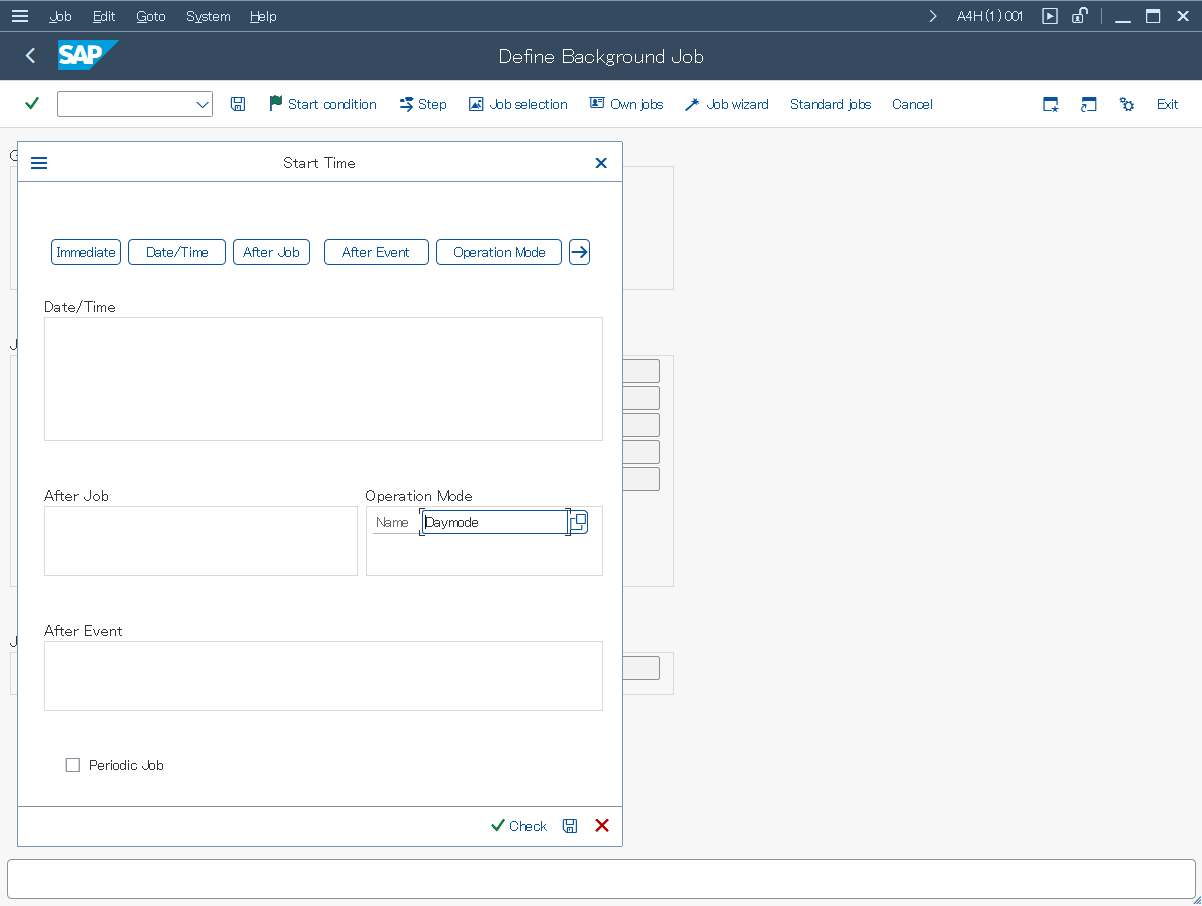
Task: Click the green checkmark Enter icon
Action: (x=32, y=104)
